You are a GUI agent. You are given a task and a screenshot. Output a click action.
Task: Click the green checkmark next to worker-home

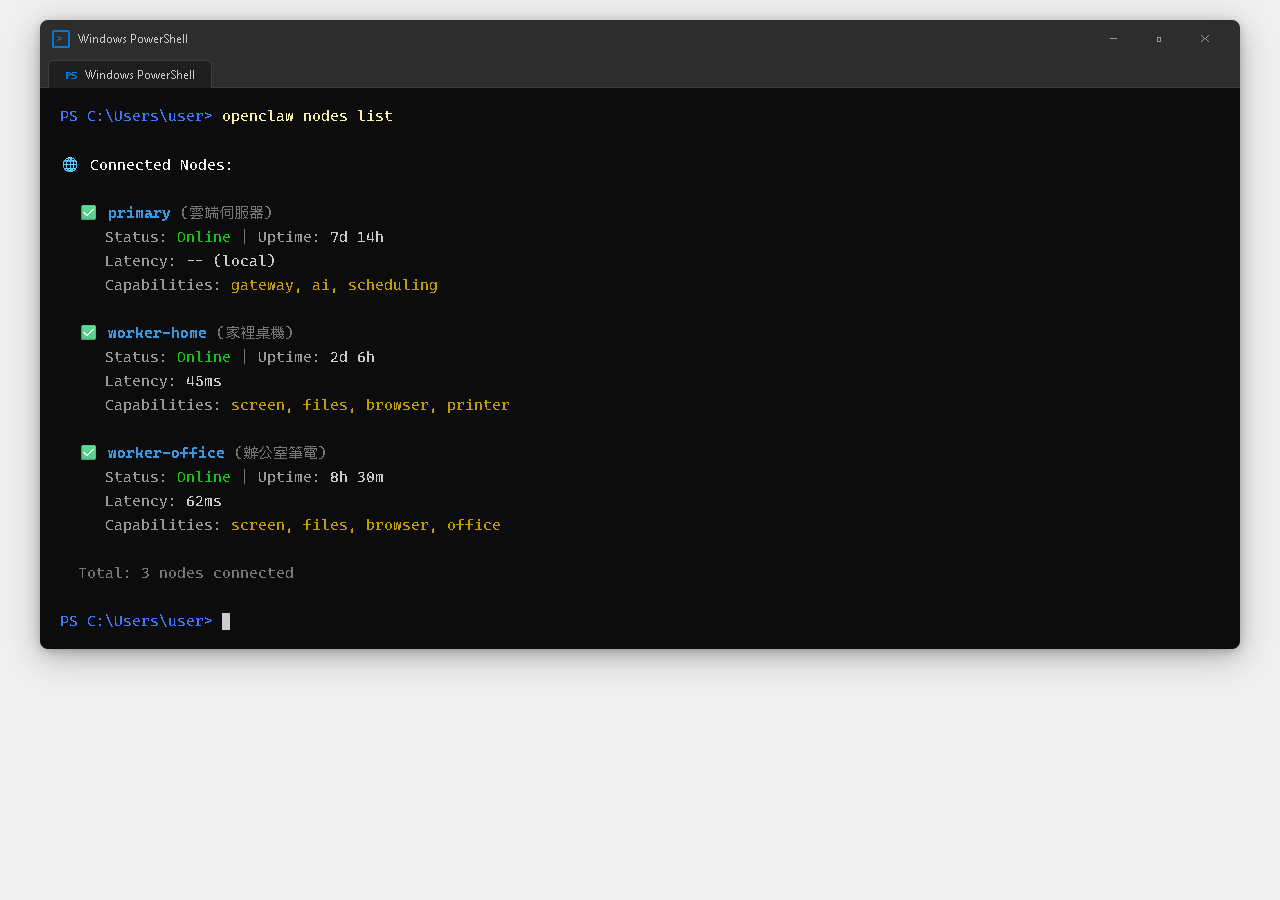pyautogui.click(x=89, y=333)
